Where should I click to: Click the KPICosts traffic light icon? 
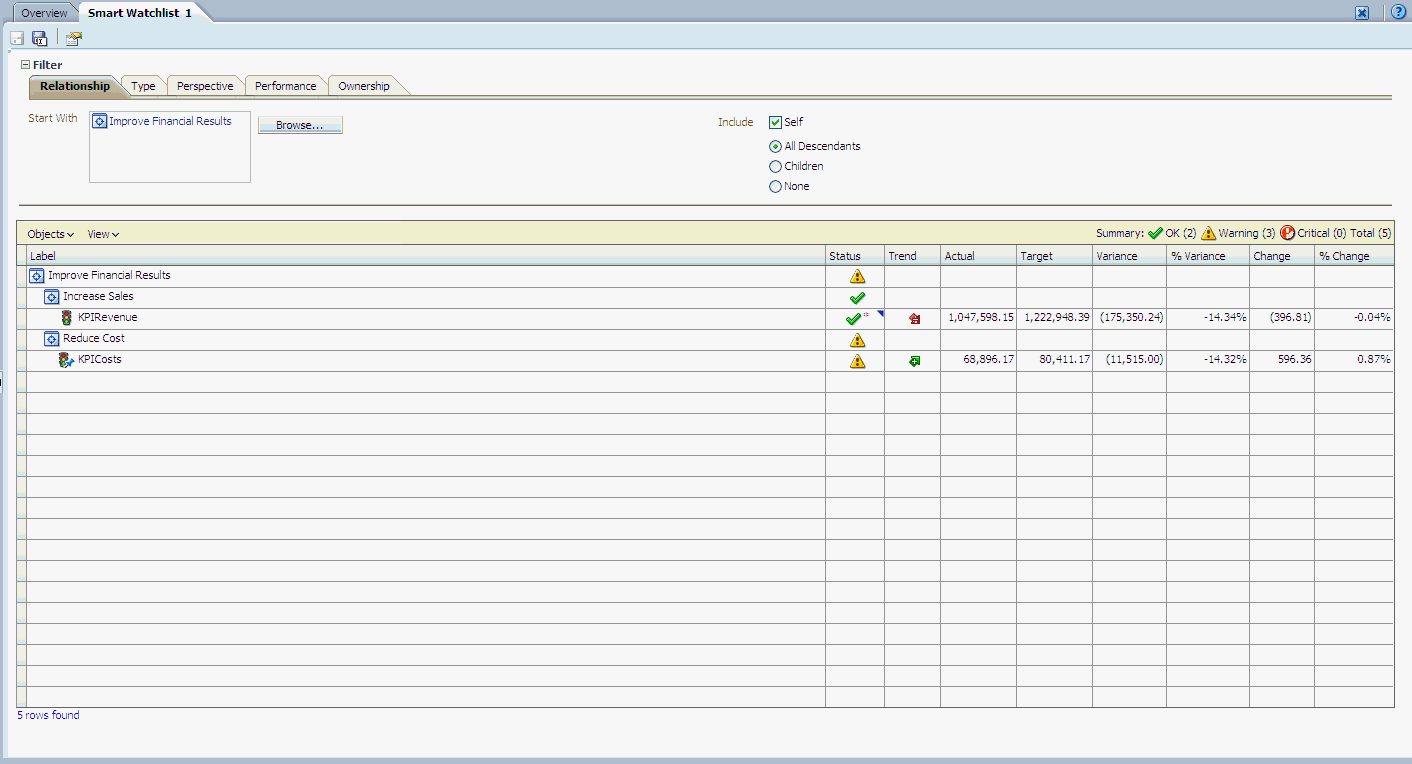[66, 360]
